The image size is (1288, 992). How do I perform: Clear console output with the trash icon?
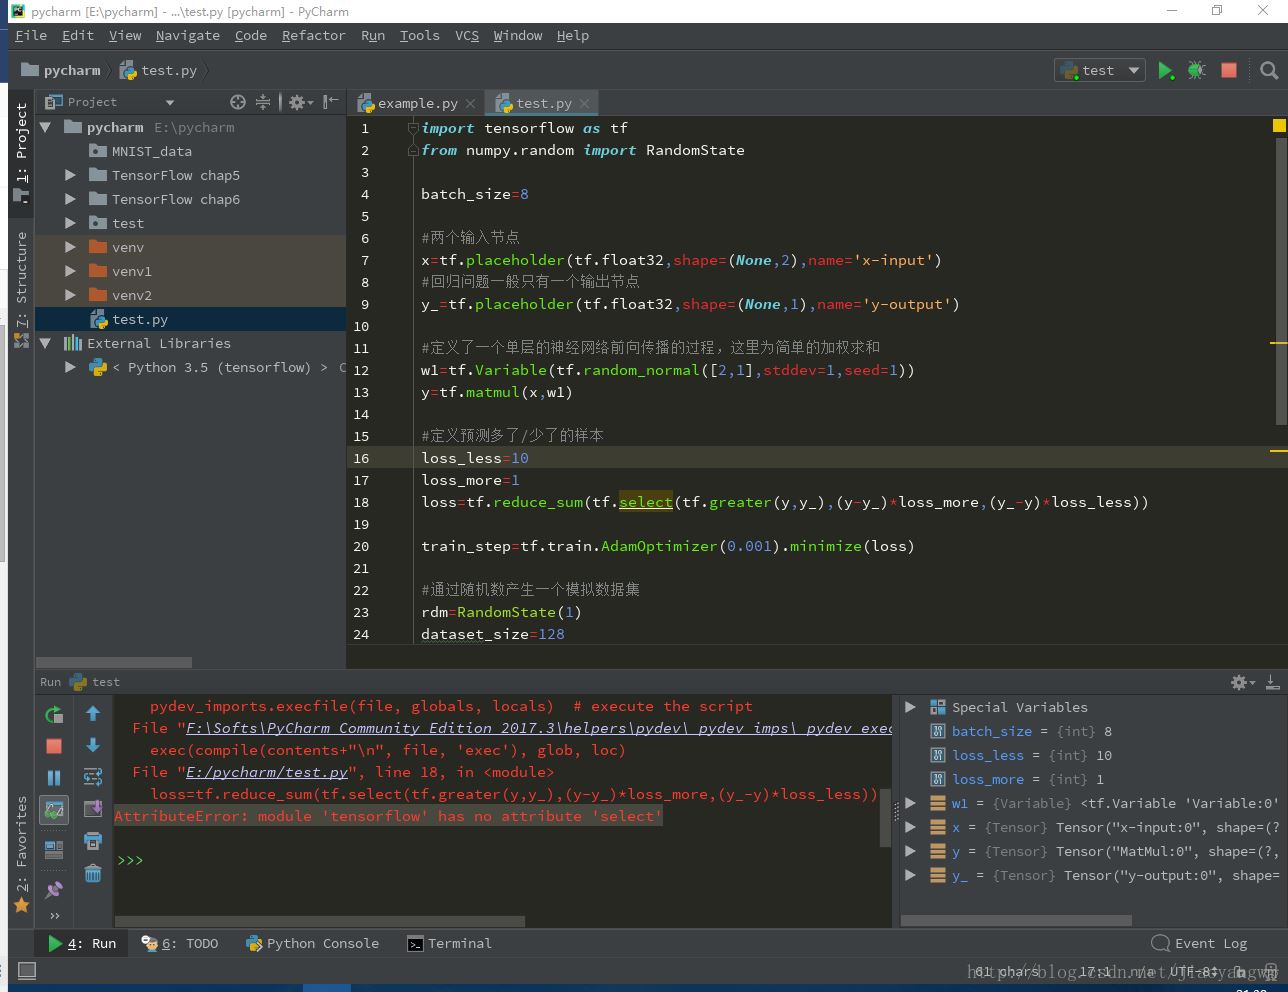93,873
